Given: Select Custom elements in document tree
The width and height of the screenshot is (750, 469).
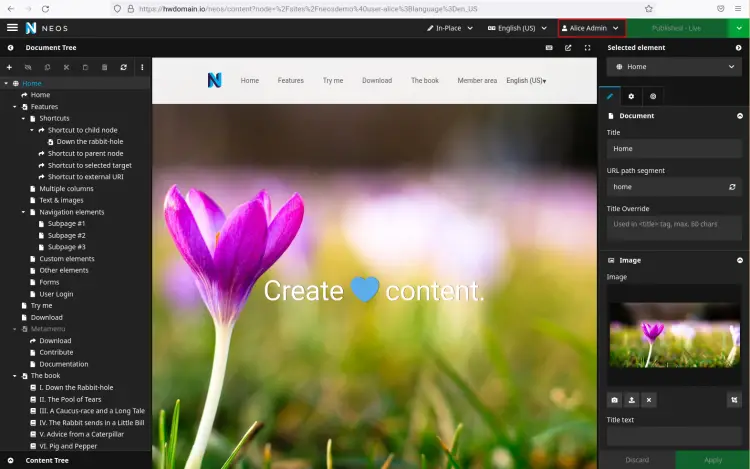Looking at the screenshot, I should coord(66,259).
